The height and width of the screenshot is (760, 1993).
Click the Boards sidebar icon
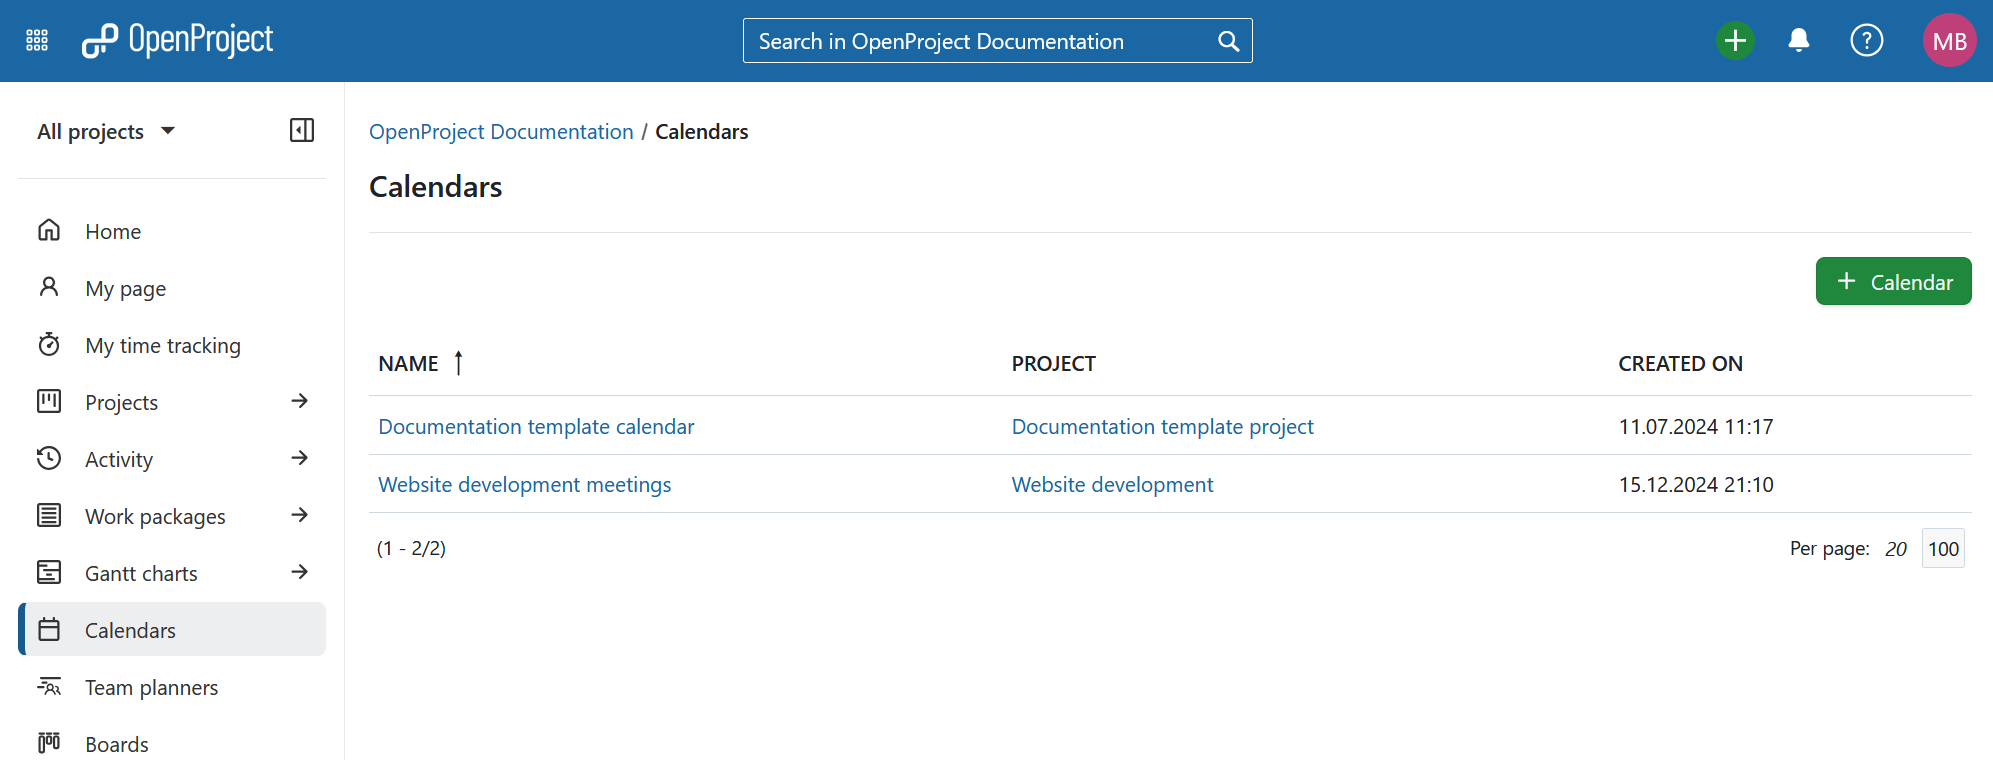coord(49,743)
